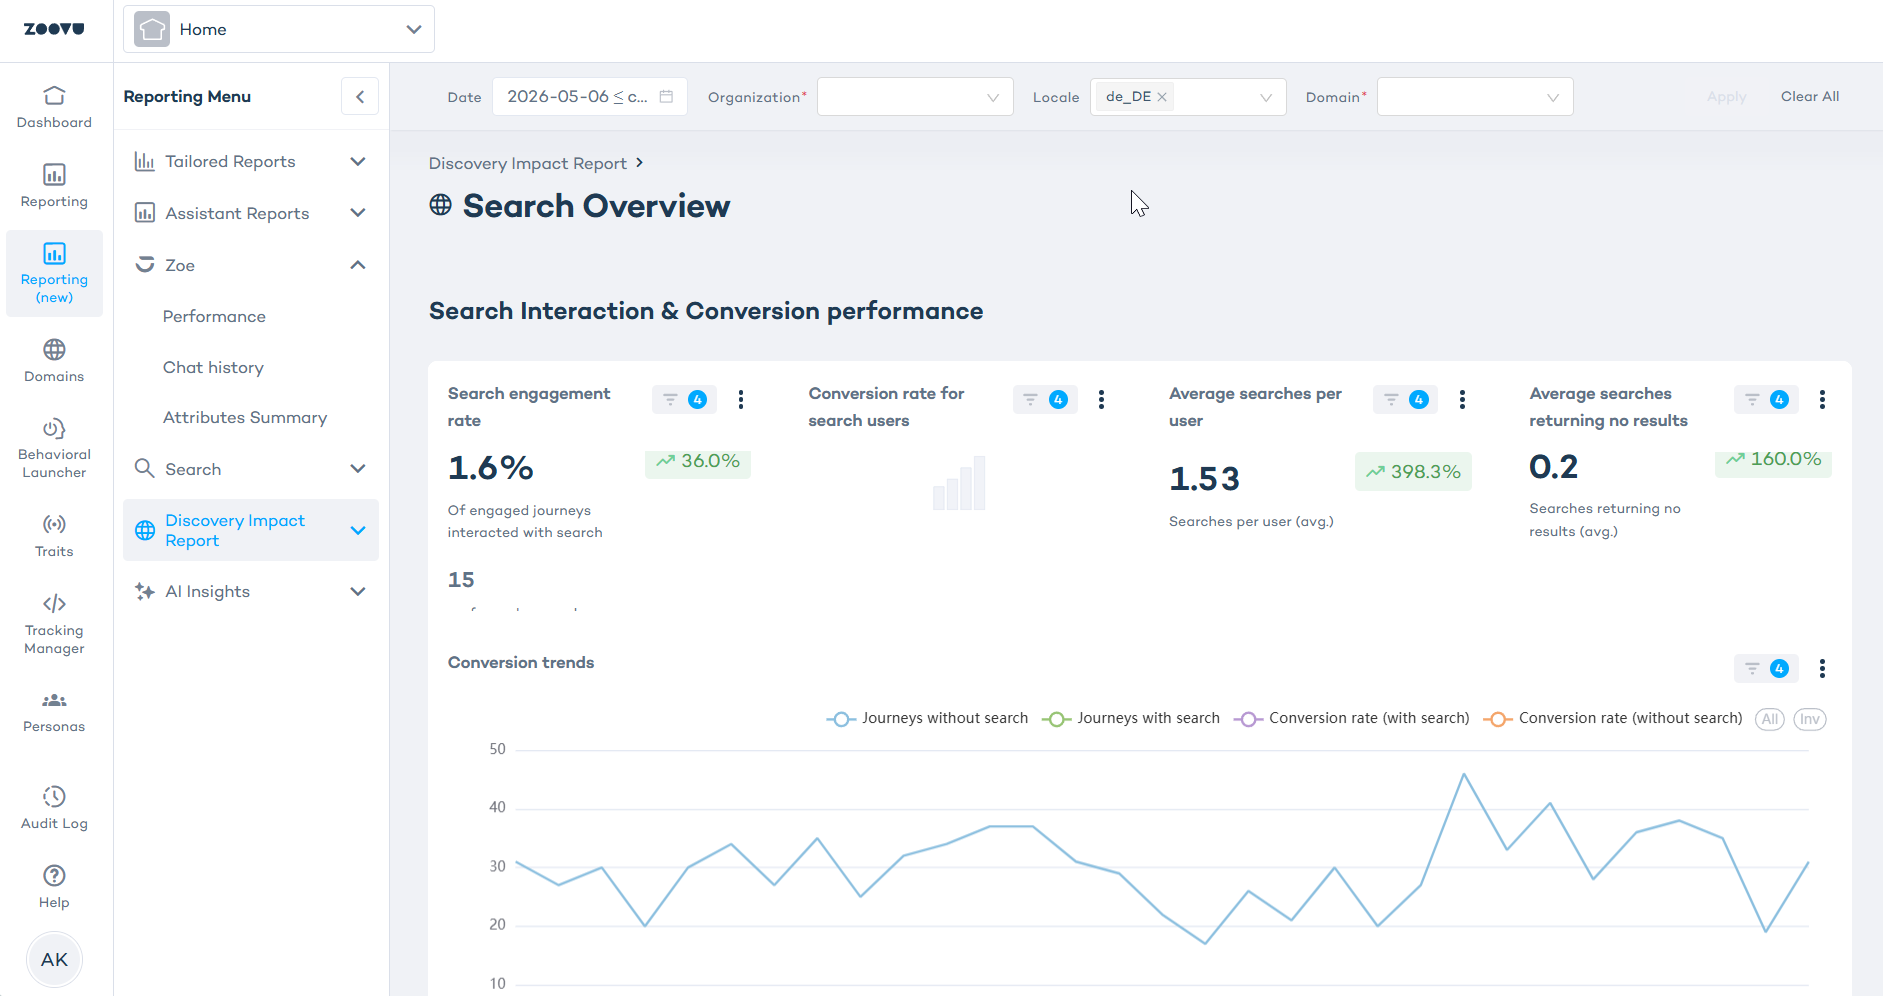Open the Locale dropdown
The image size is (1883, 996).
(x=1188, y=97)
